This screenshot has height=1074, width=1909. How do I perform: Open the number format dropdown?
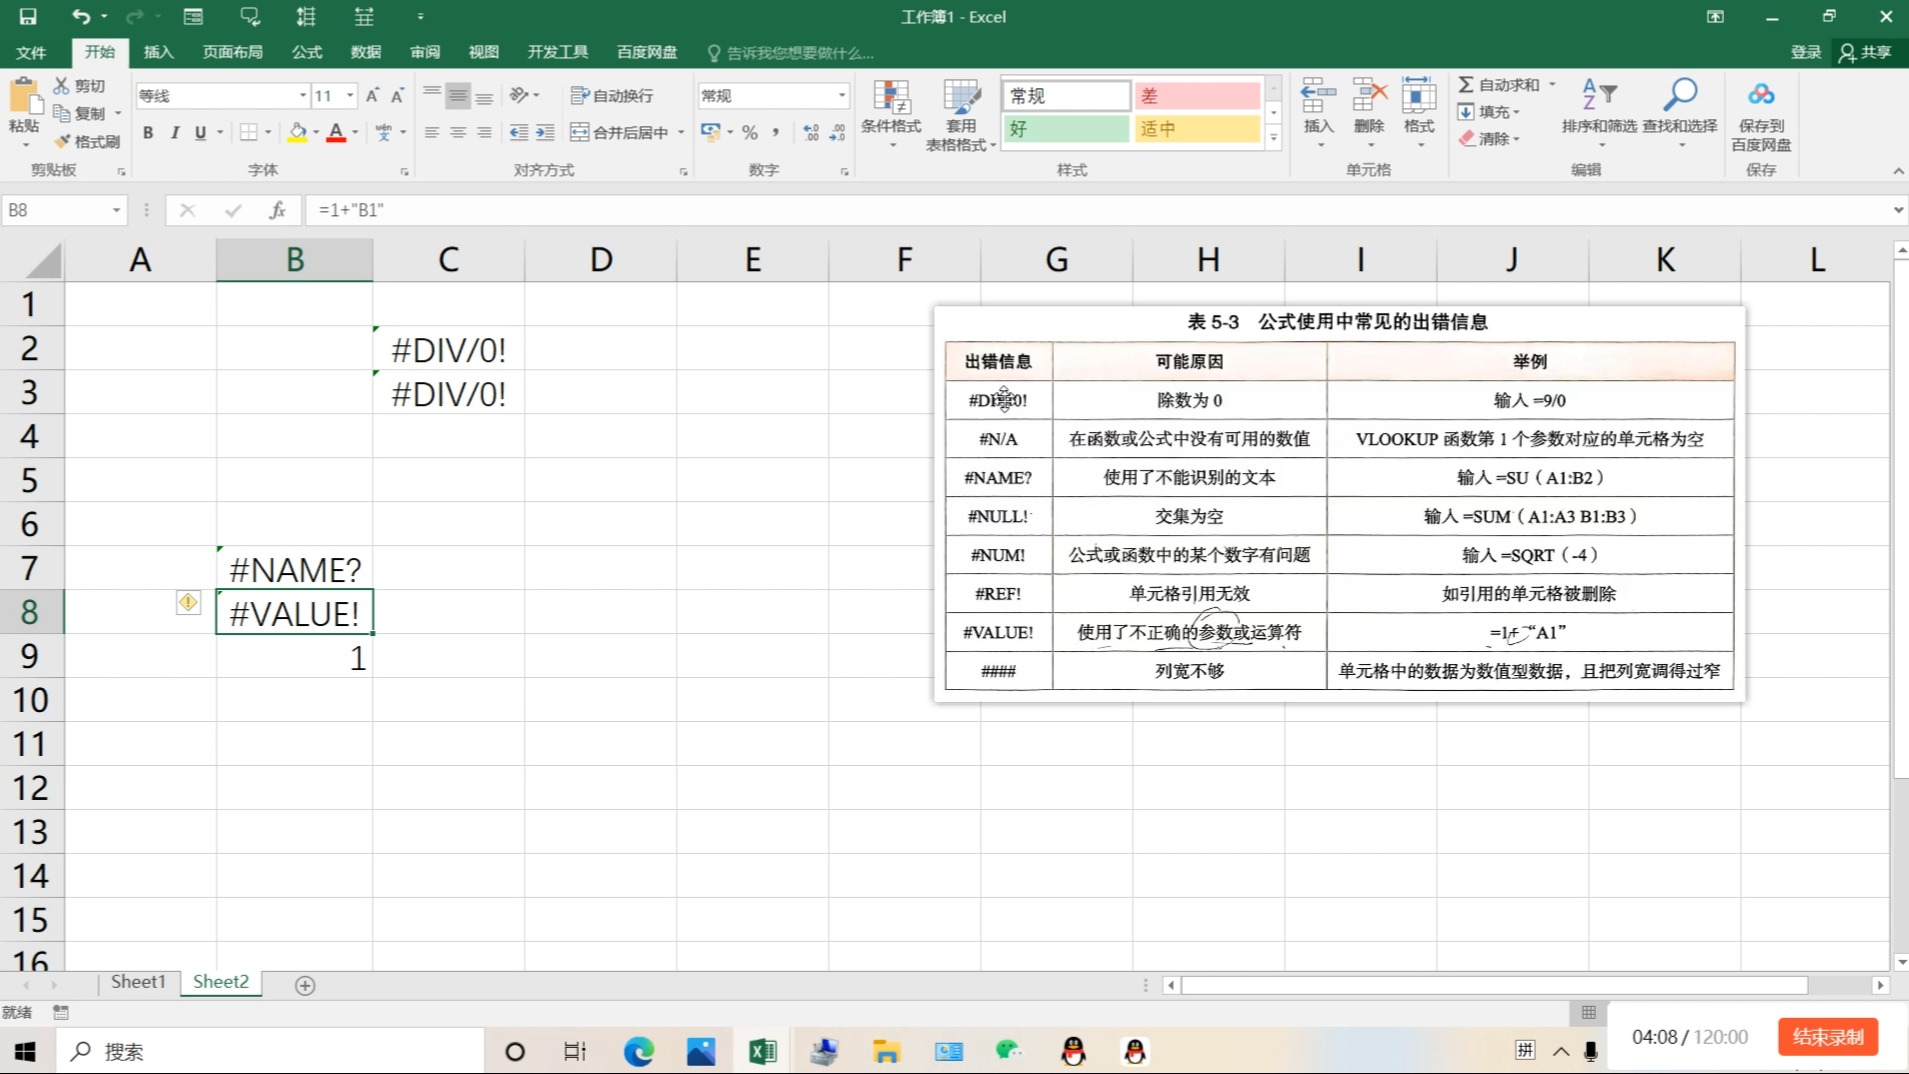click(x=842, y=96)
